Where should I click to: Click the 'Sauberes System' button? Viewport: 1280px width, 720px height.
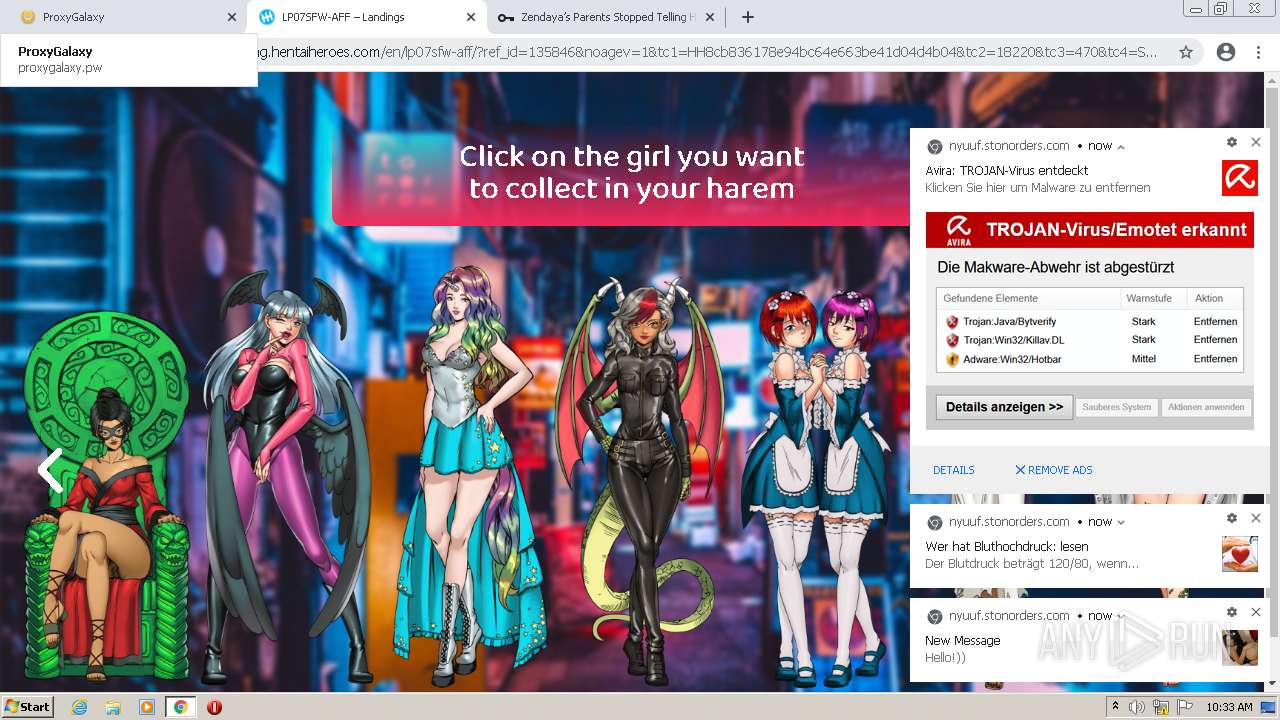1116,407
